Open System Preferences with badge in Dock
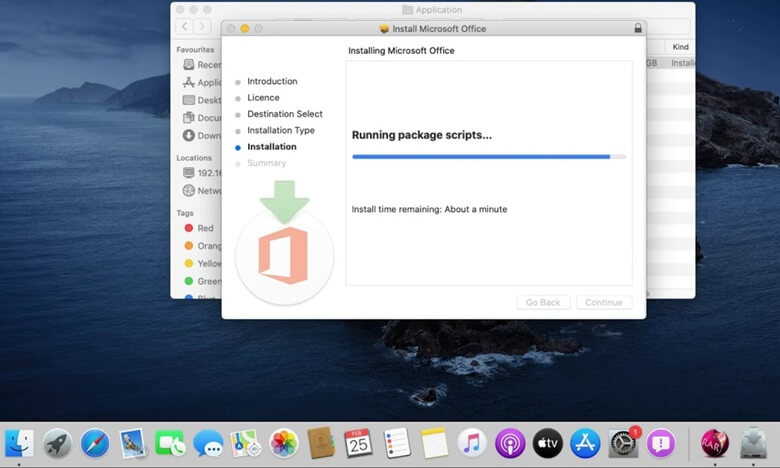The image size is (780, 468). point(623,443)
